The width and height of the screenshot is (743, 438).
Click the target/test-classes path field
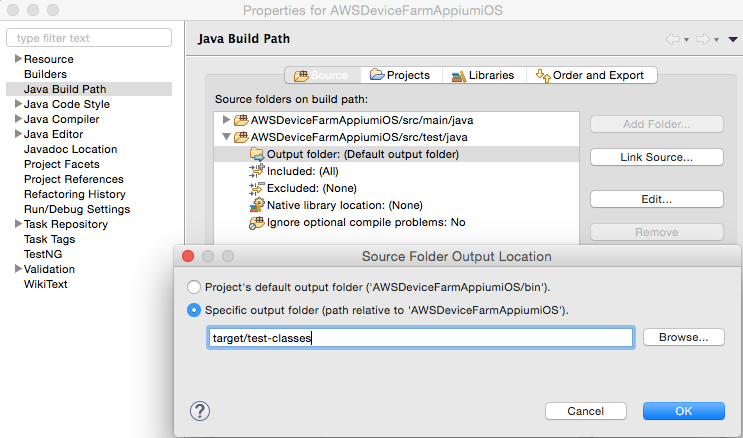click(x=421, y=338)
